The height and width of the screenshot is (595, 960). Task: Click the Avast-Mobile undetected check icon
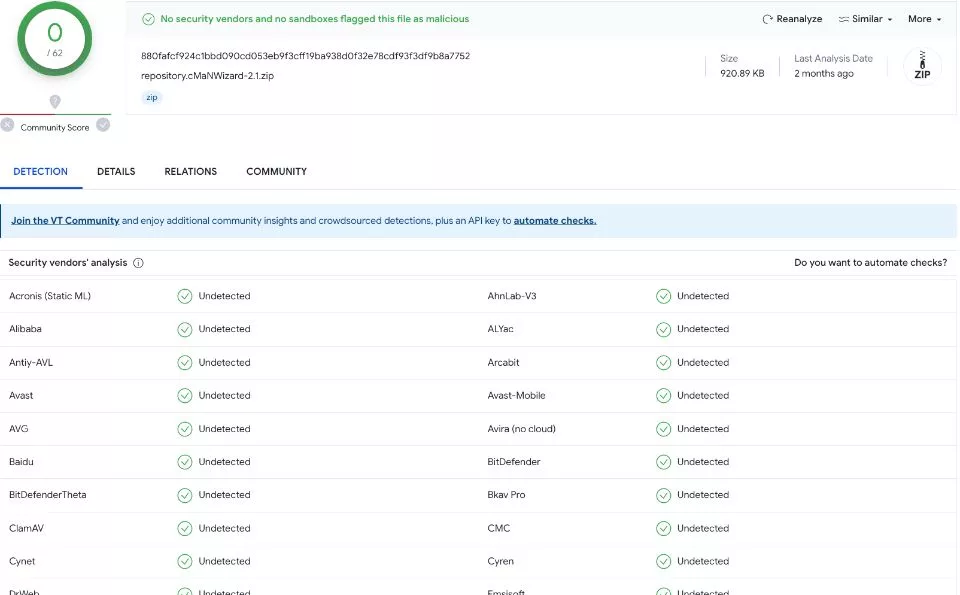click(664, 395)
